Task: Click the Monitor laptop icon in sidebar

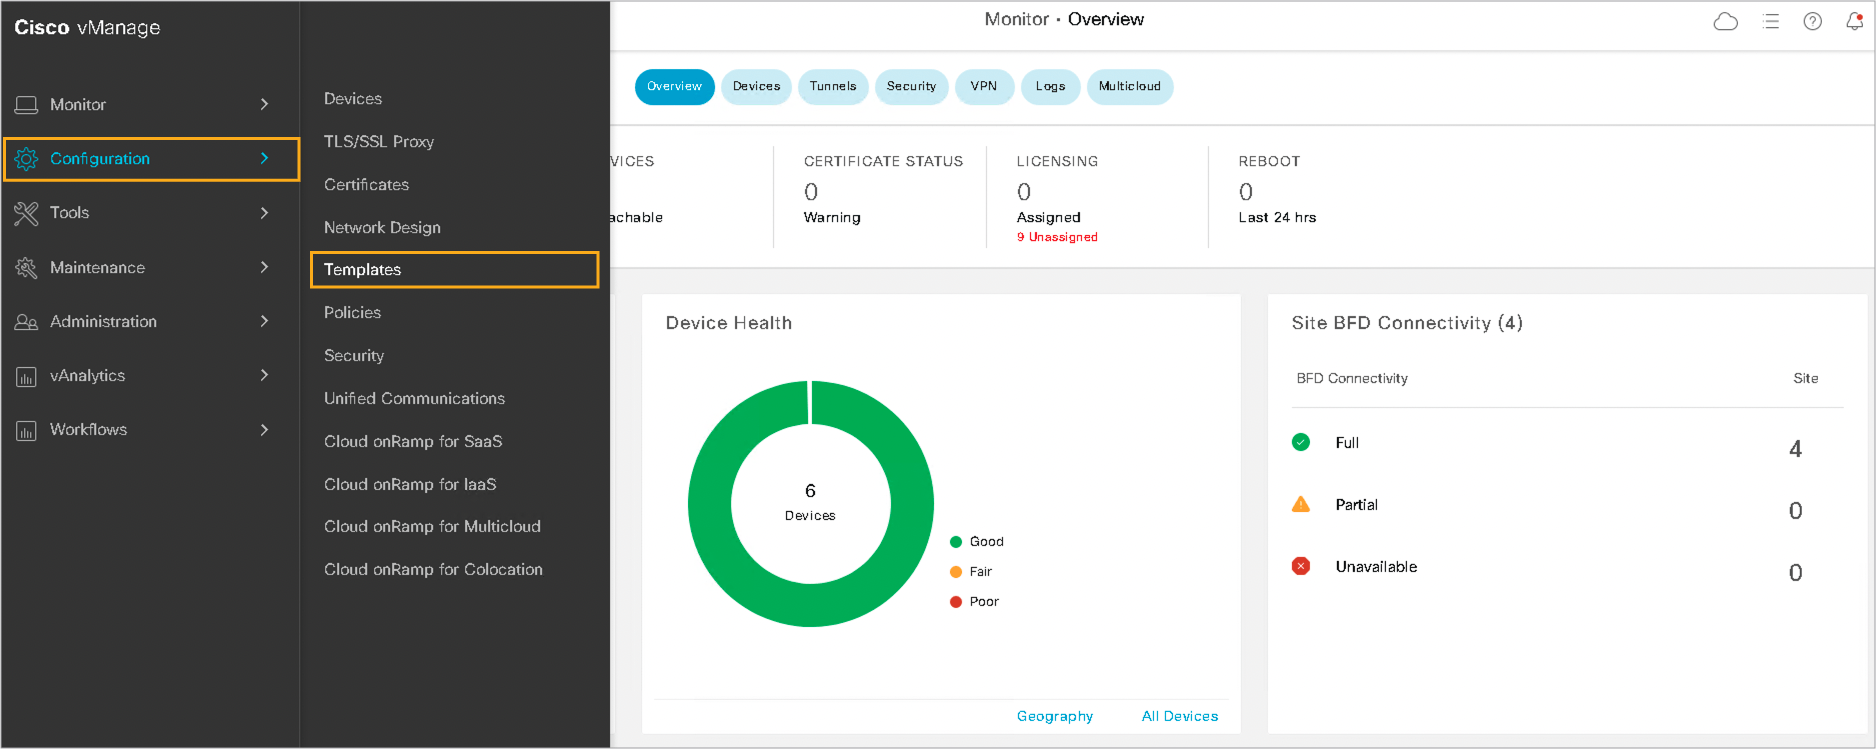Action: (x=26, y=105)
